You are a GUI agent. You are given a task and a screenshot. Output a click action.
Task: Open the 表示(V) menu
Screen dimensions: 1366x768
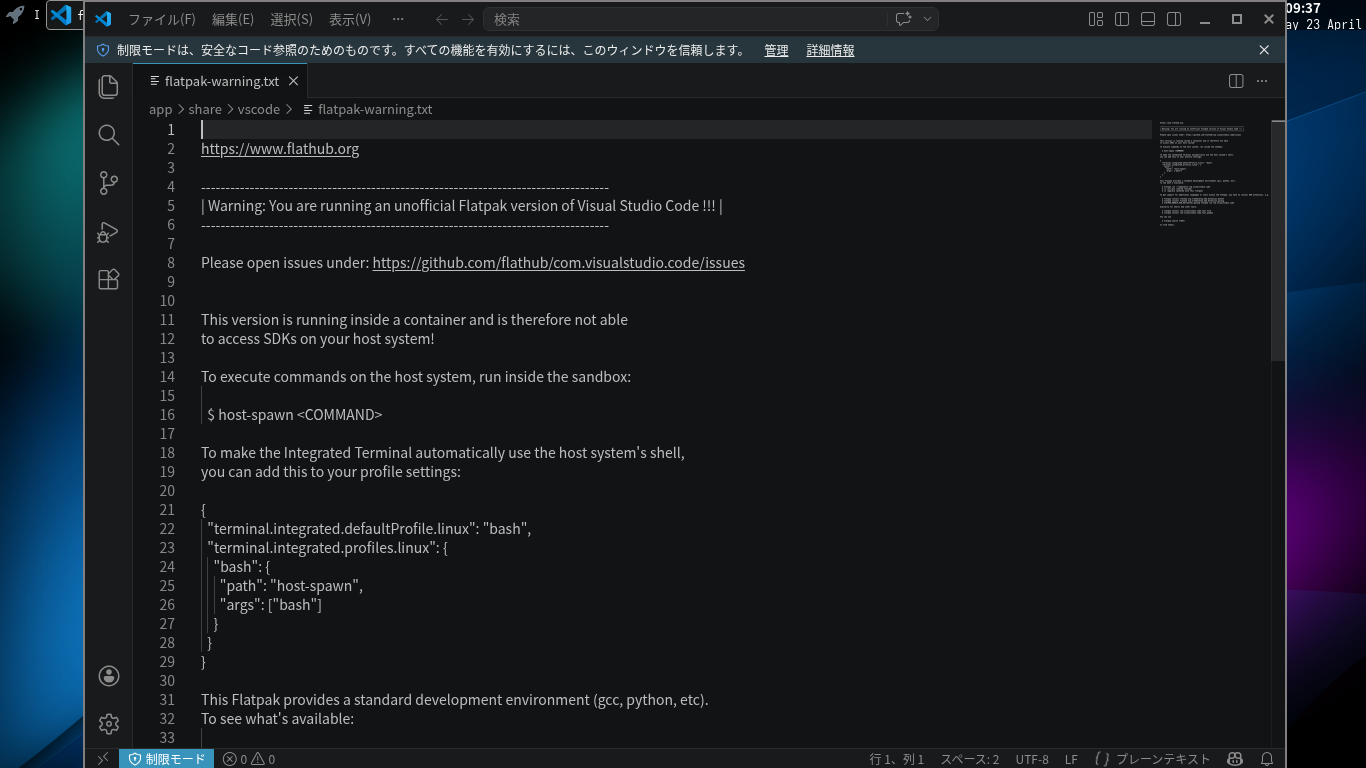click(350, 19)
